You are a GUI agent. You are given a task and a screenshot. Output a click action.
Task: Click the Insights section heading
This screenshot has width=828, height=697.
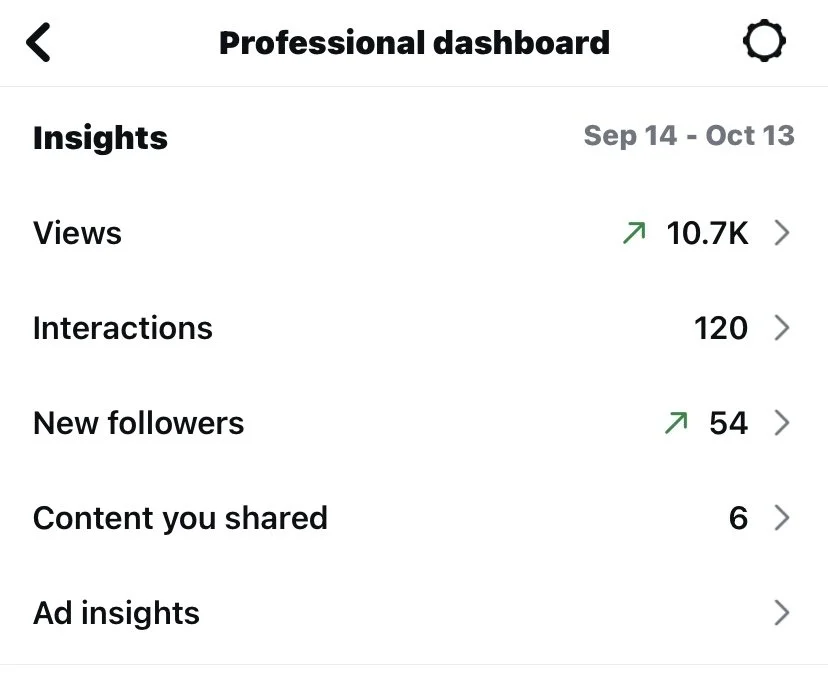(100, 138)
